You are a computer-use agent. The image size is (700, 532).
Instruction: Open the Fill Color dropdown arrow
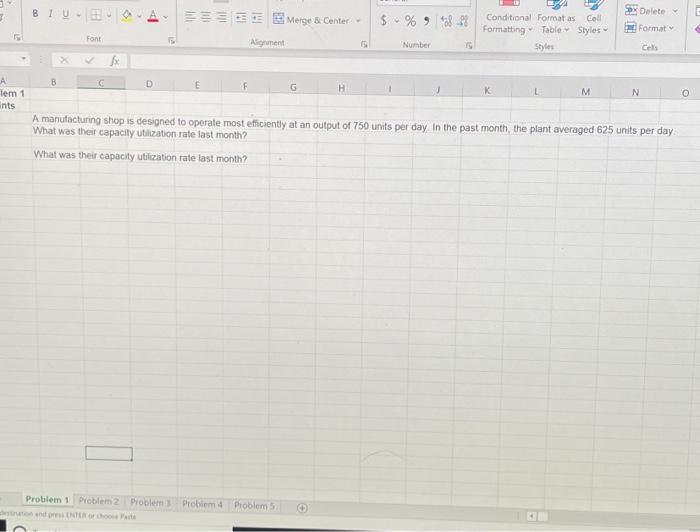coord(139,17)
